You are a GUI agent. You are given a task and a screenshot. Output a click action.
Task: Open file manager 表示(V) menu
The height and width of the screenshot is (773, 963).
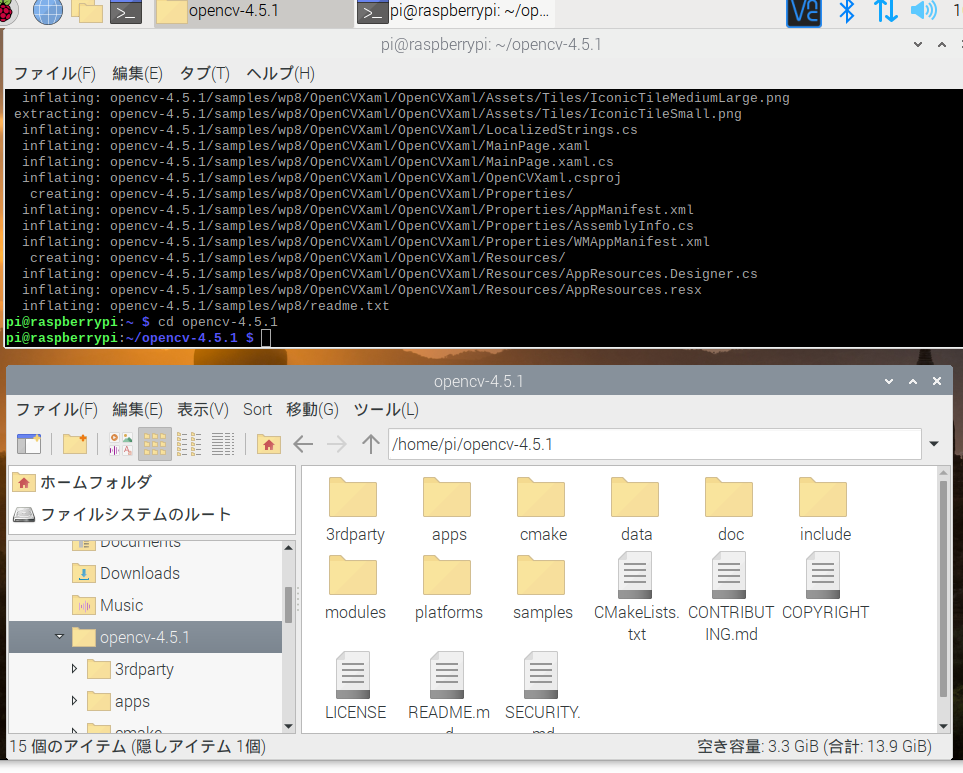pos(203,410)
